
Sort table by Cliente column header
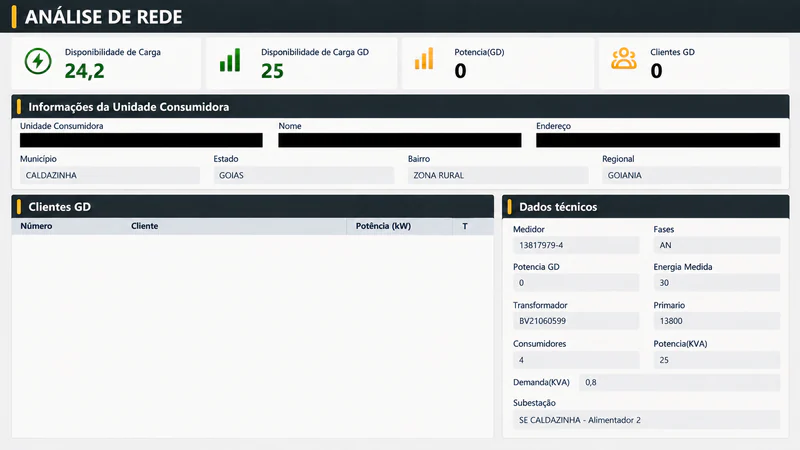(144, 226)
